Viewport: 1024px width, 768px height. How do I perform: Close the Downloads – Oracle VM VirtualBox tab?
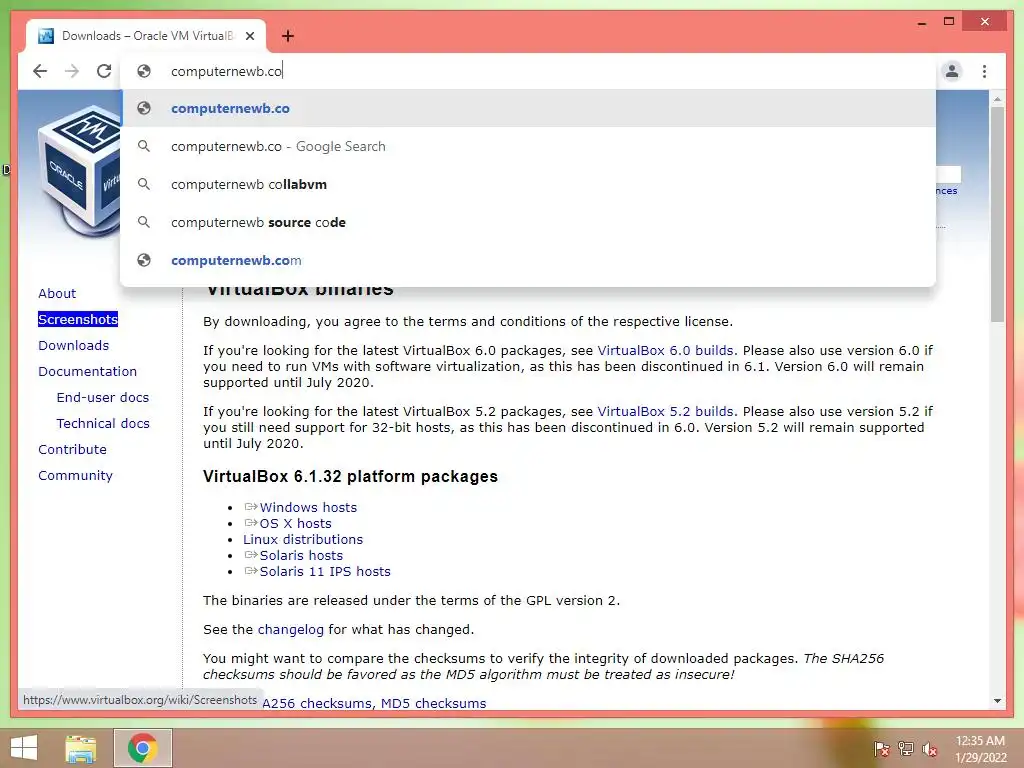coord(249,37)
